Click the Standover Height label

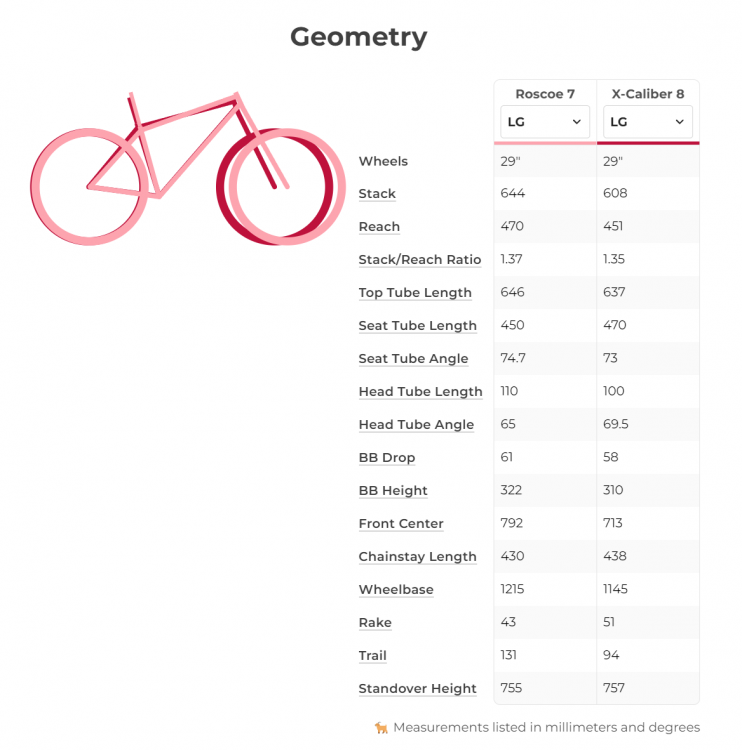tap(417, 689)
